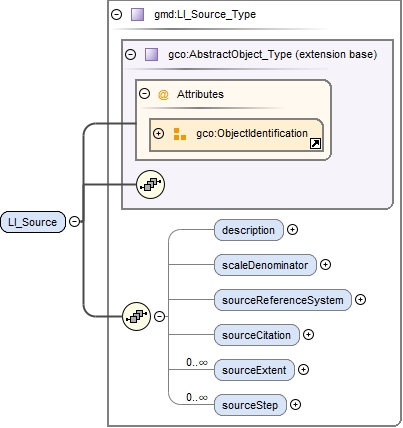Select the sourceCitation element box

coord(257,335)
